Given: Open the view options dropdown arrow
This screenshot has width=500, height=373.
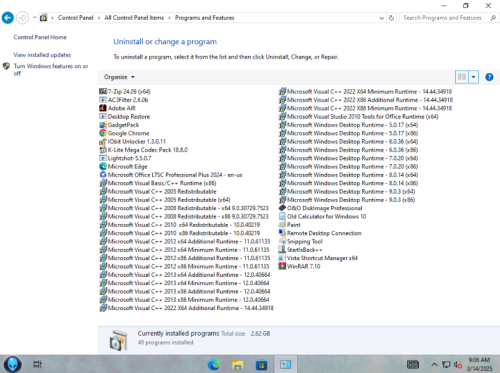Looking at the screenshot, I should click(473, 77).
